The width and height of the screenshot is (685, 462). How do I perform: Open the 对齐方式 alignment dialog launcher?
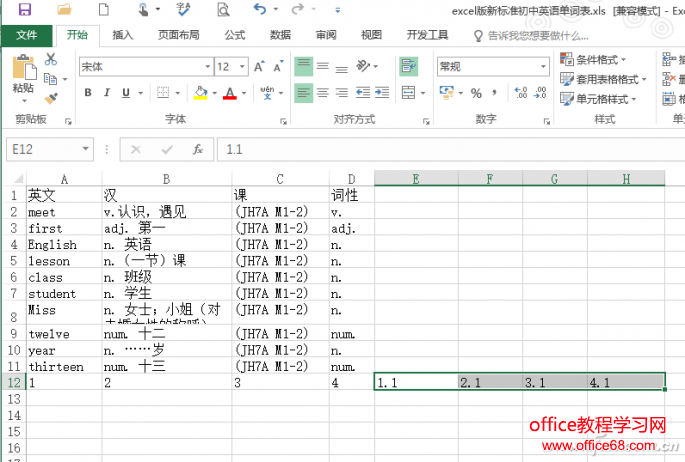pyautogui.click(x=426, y=121)
